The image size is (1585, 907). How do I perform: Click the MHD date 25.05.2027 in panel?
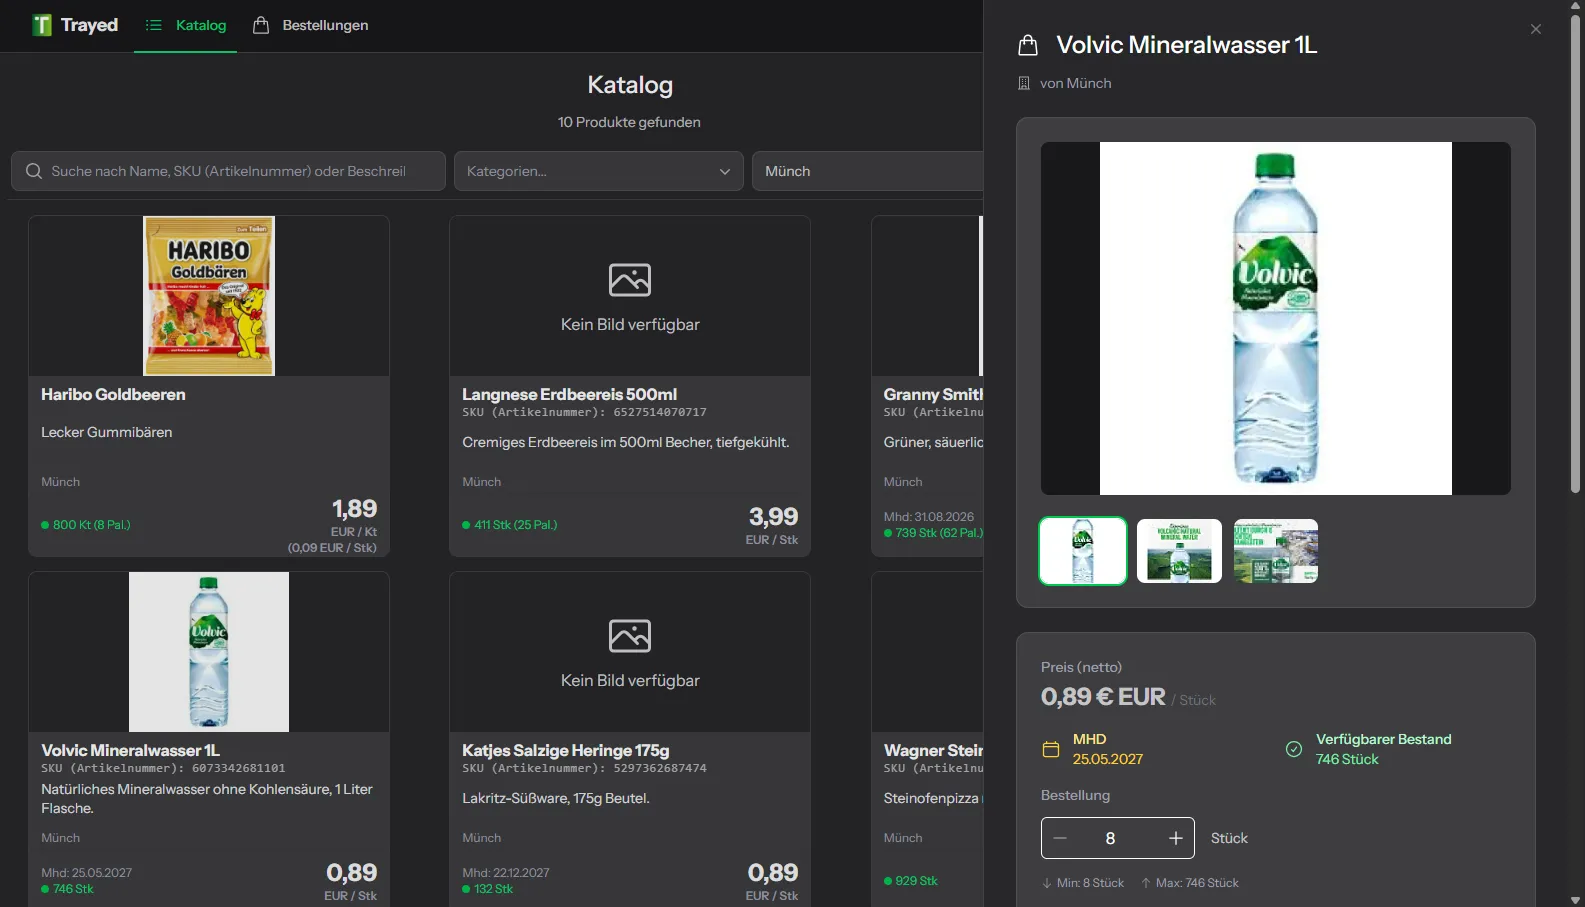pyautogui.click(x=1108, y=759)
